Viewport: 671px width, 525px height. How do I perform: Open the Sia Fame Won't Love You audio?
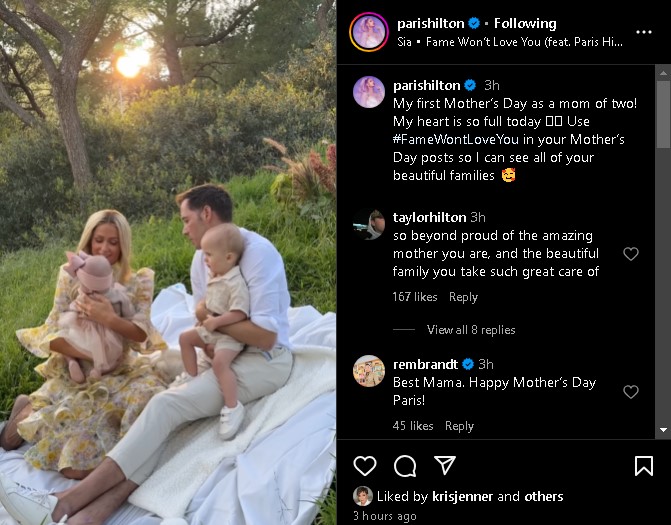[x=510, y=42]
